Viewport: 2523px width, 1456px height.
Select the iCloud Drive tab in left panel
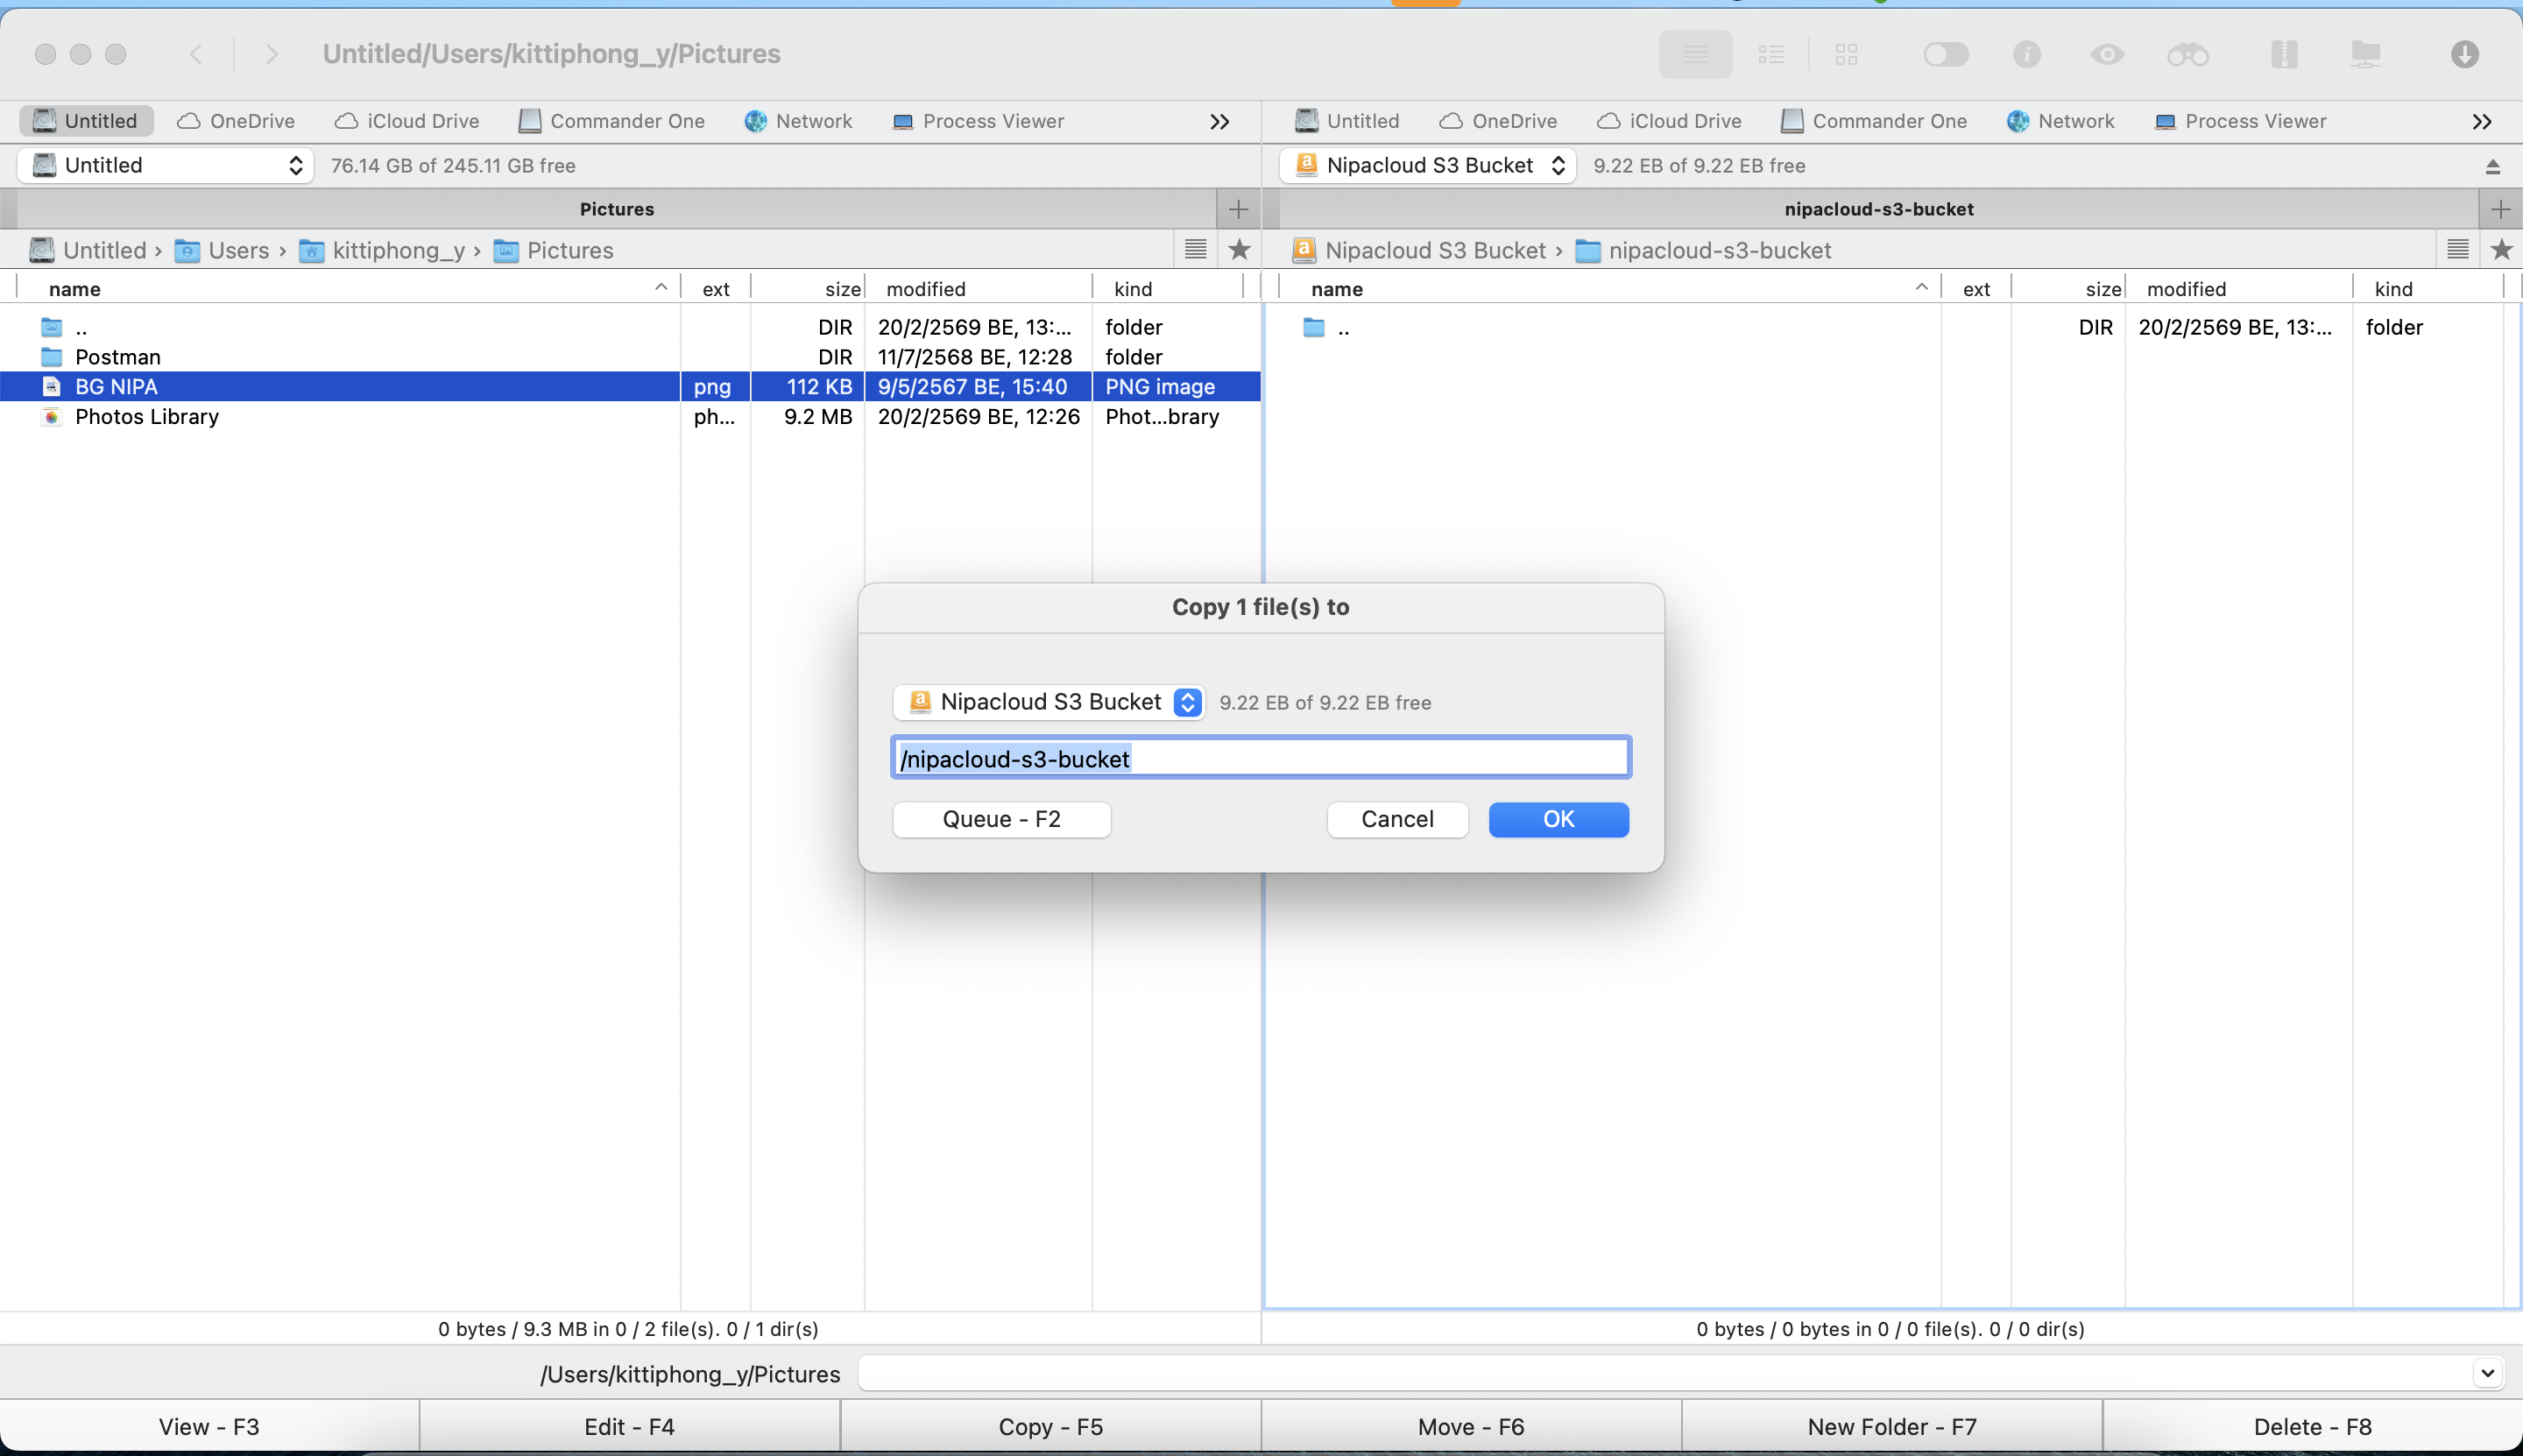click(407, 121)
